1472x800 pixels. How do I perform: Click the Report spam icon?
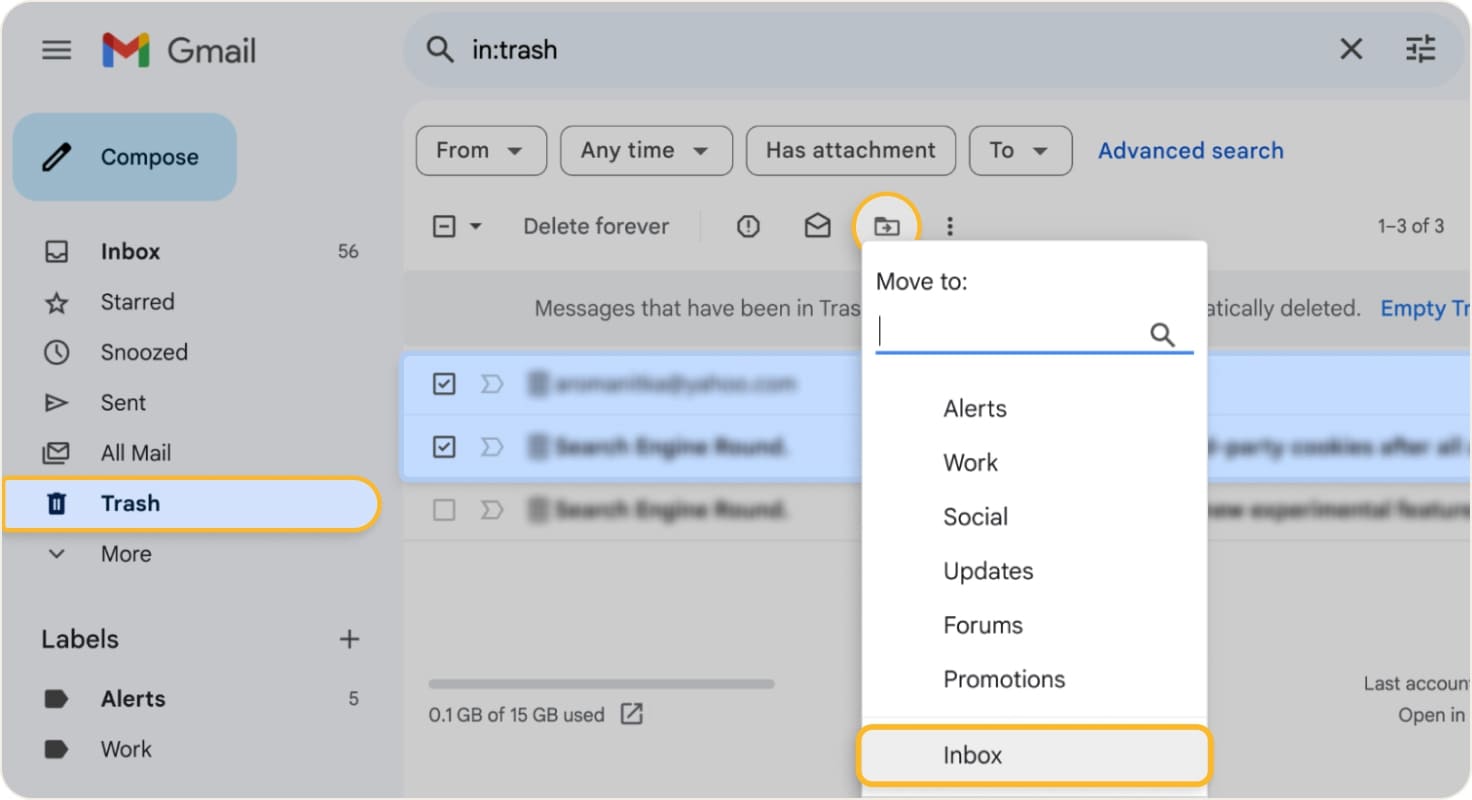click(748, 227)
